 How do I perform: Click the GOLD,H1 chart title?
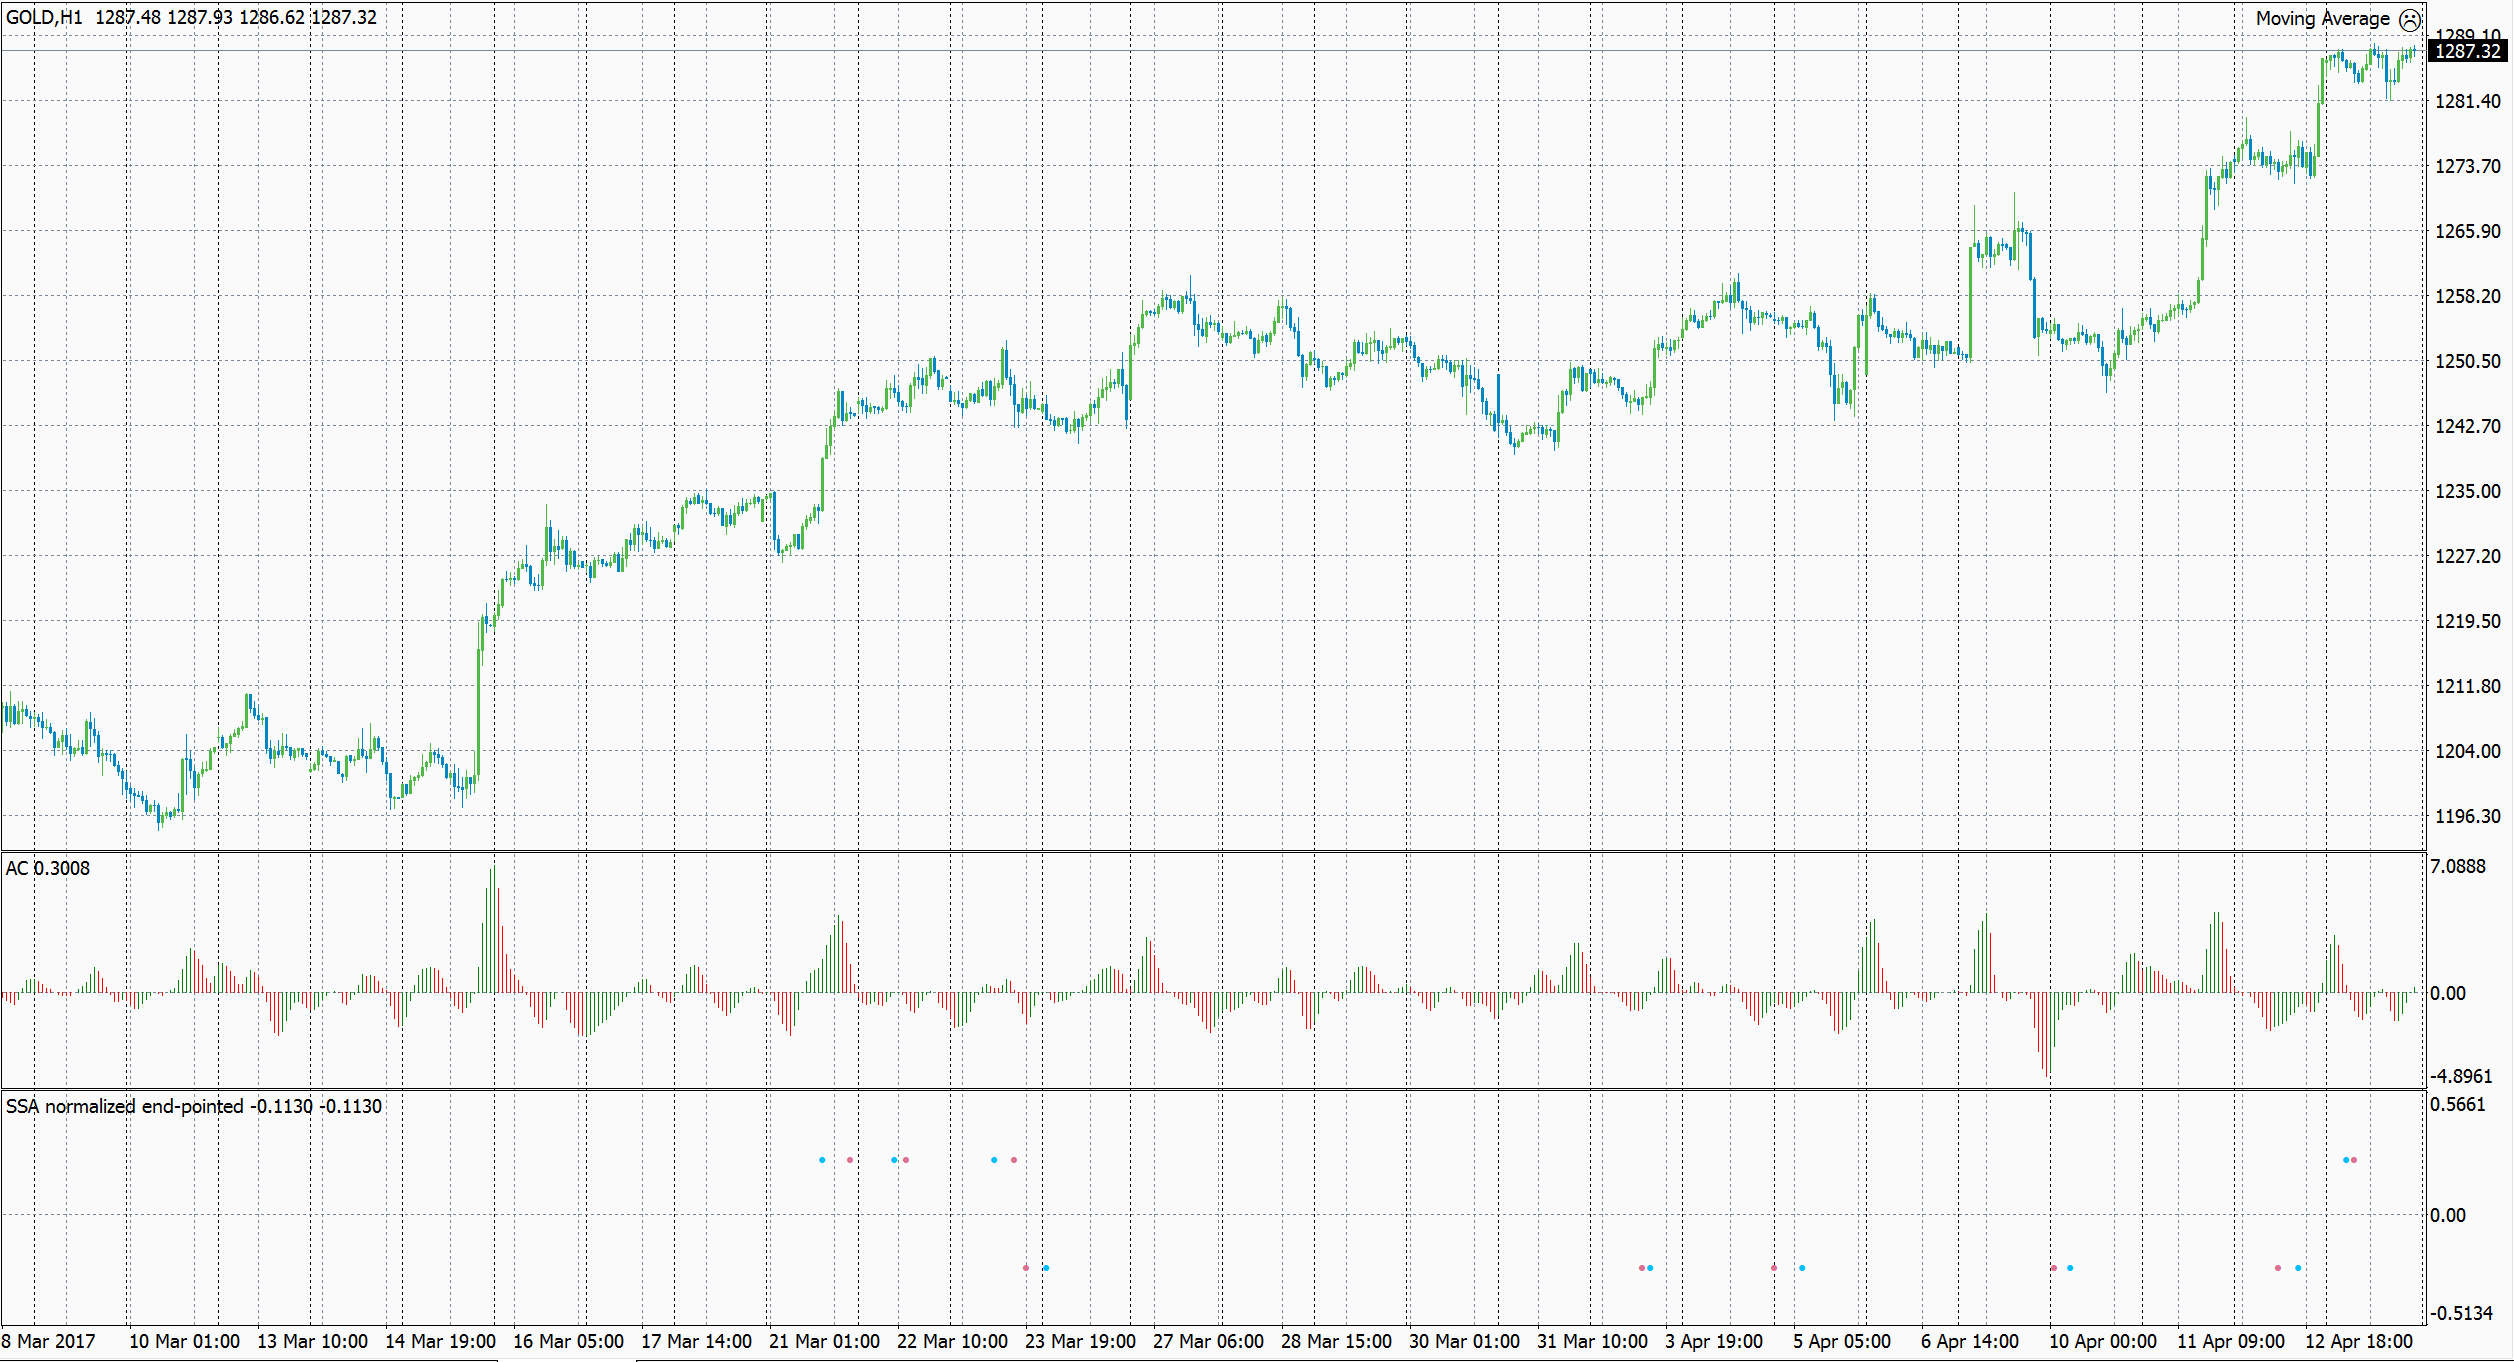(44, 17)
